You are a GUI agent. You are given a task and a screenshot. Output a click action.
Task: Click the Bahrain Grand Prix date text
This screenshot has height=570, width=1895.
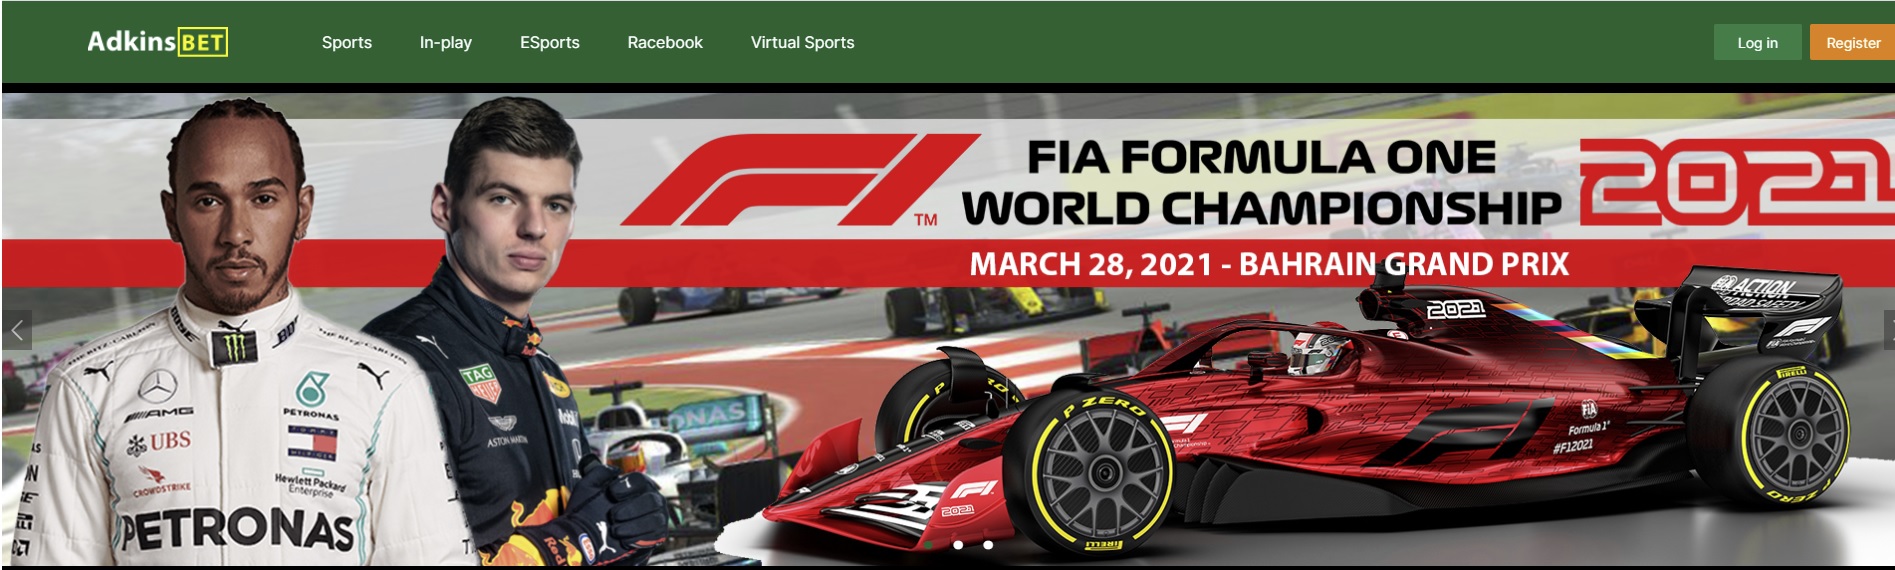click(1269, 264)
